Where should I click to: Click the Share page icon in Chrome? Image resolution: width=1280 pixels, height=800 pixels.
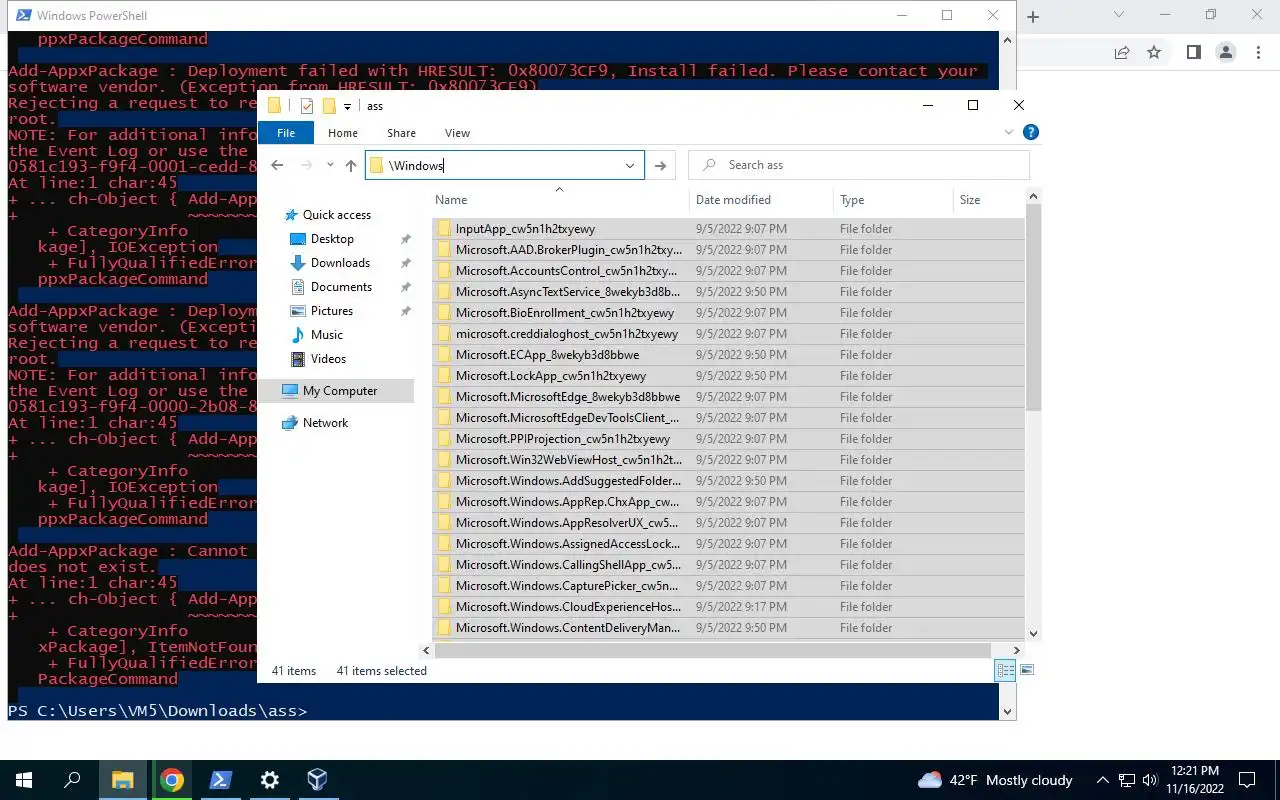tap(1122, 52)
